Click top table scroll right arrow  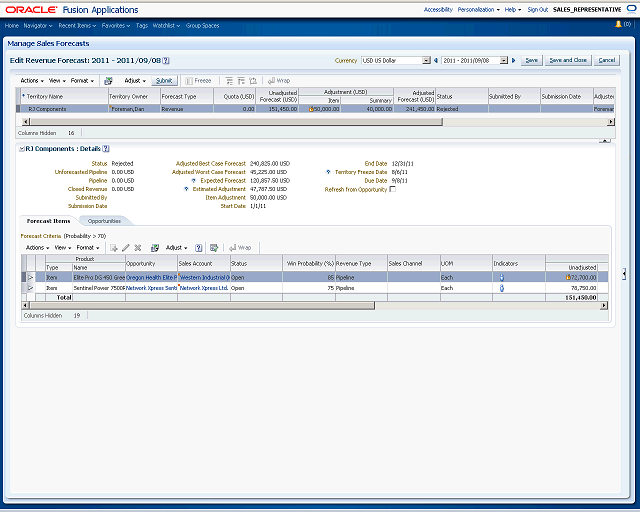(611, 122)
